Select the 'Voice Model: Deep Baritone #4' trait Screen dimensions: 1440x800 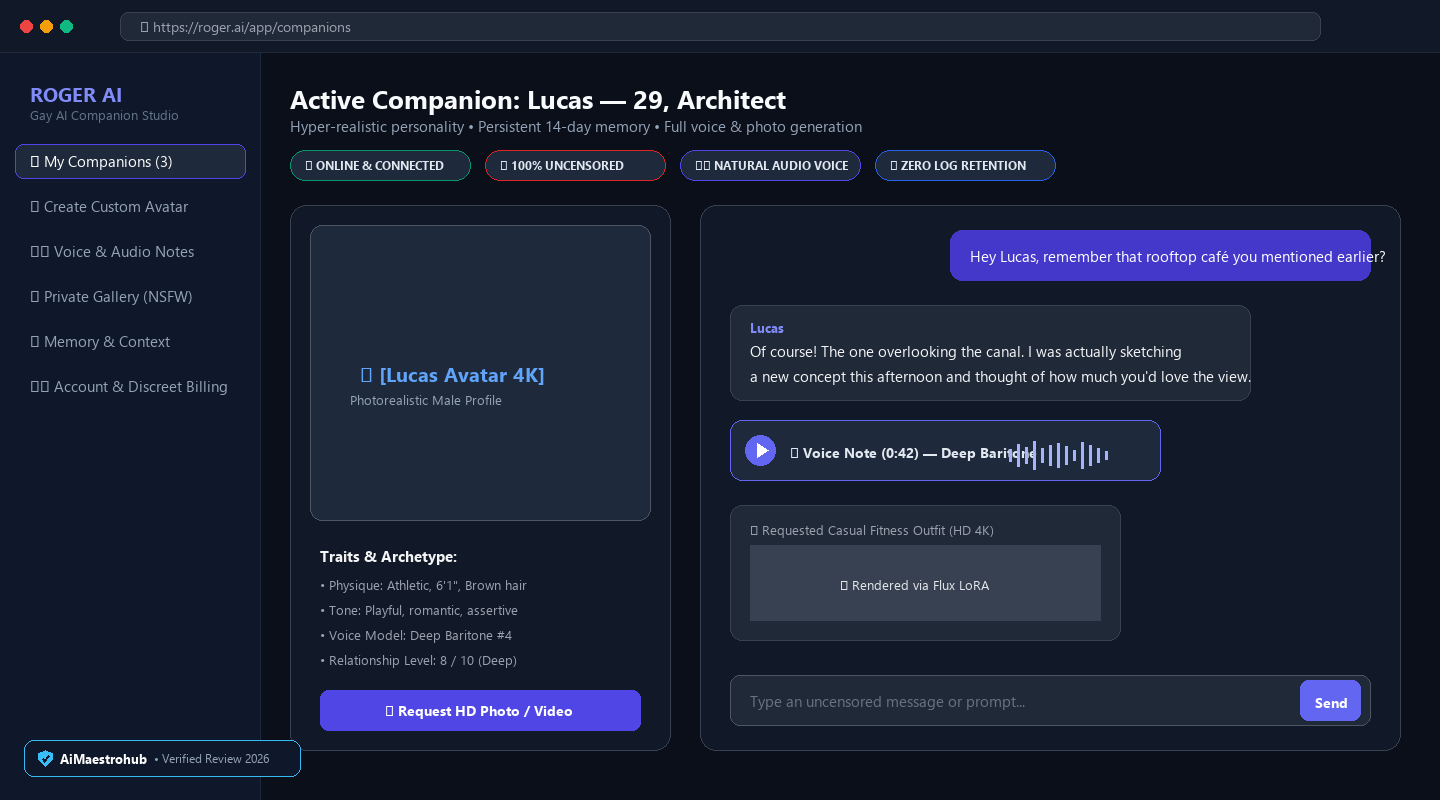pyautogui.click(x=416, y=636)
